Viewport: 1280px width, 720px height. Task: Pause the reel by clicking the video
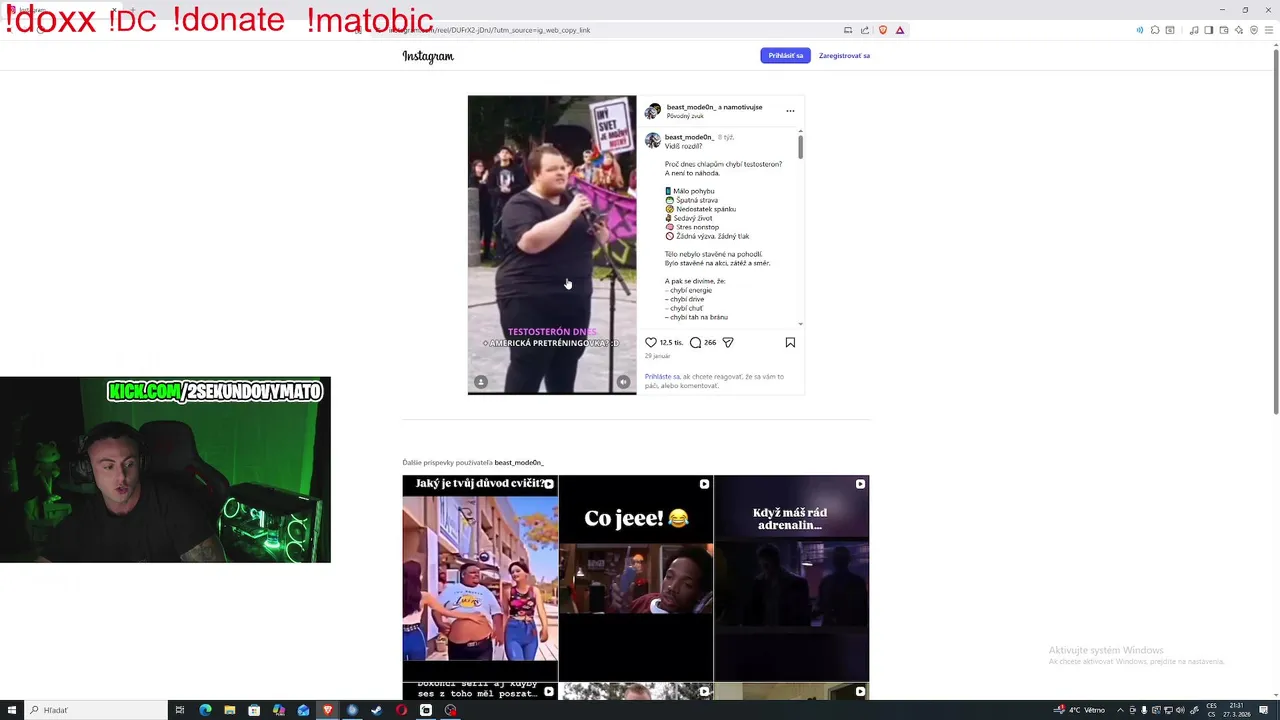point(552,245)
